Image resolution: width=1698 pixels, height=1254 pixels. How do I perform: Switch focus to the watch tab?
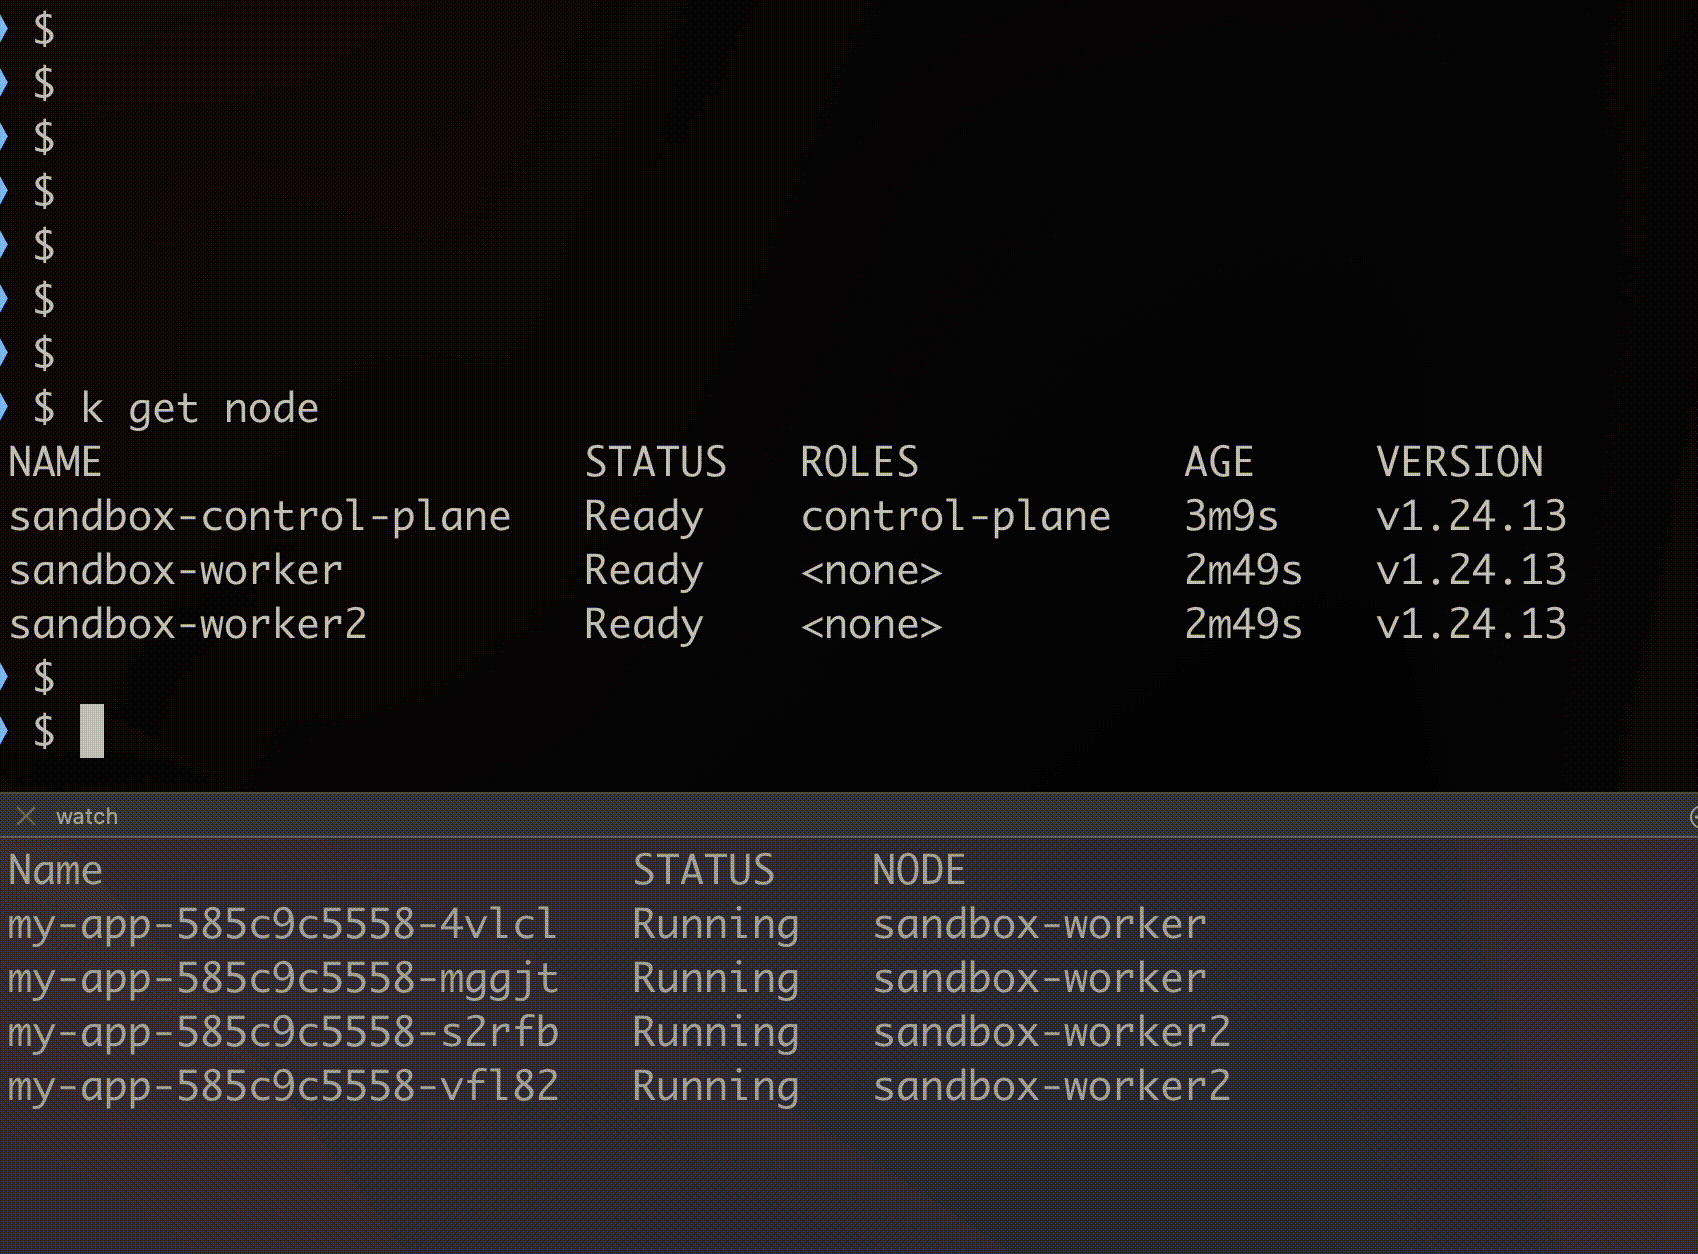[x=88, y=815]
